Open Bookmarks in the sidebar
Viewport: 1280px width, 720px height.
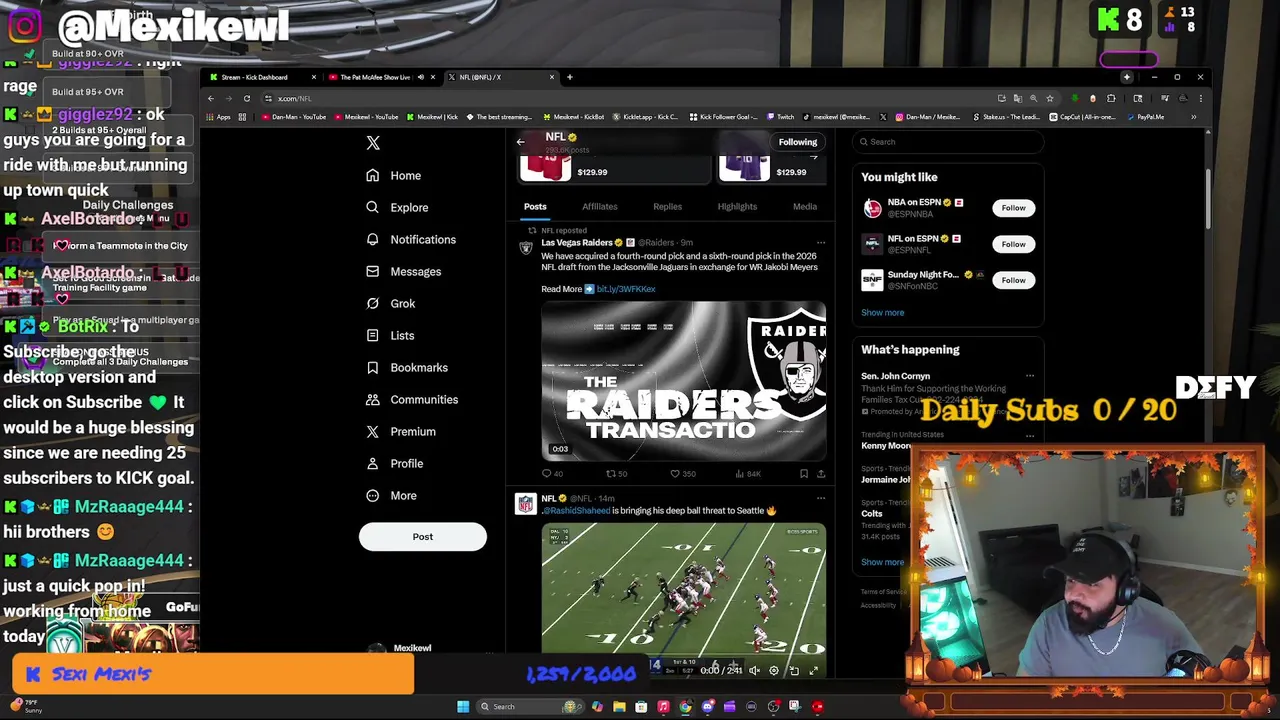point(407,367)
